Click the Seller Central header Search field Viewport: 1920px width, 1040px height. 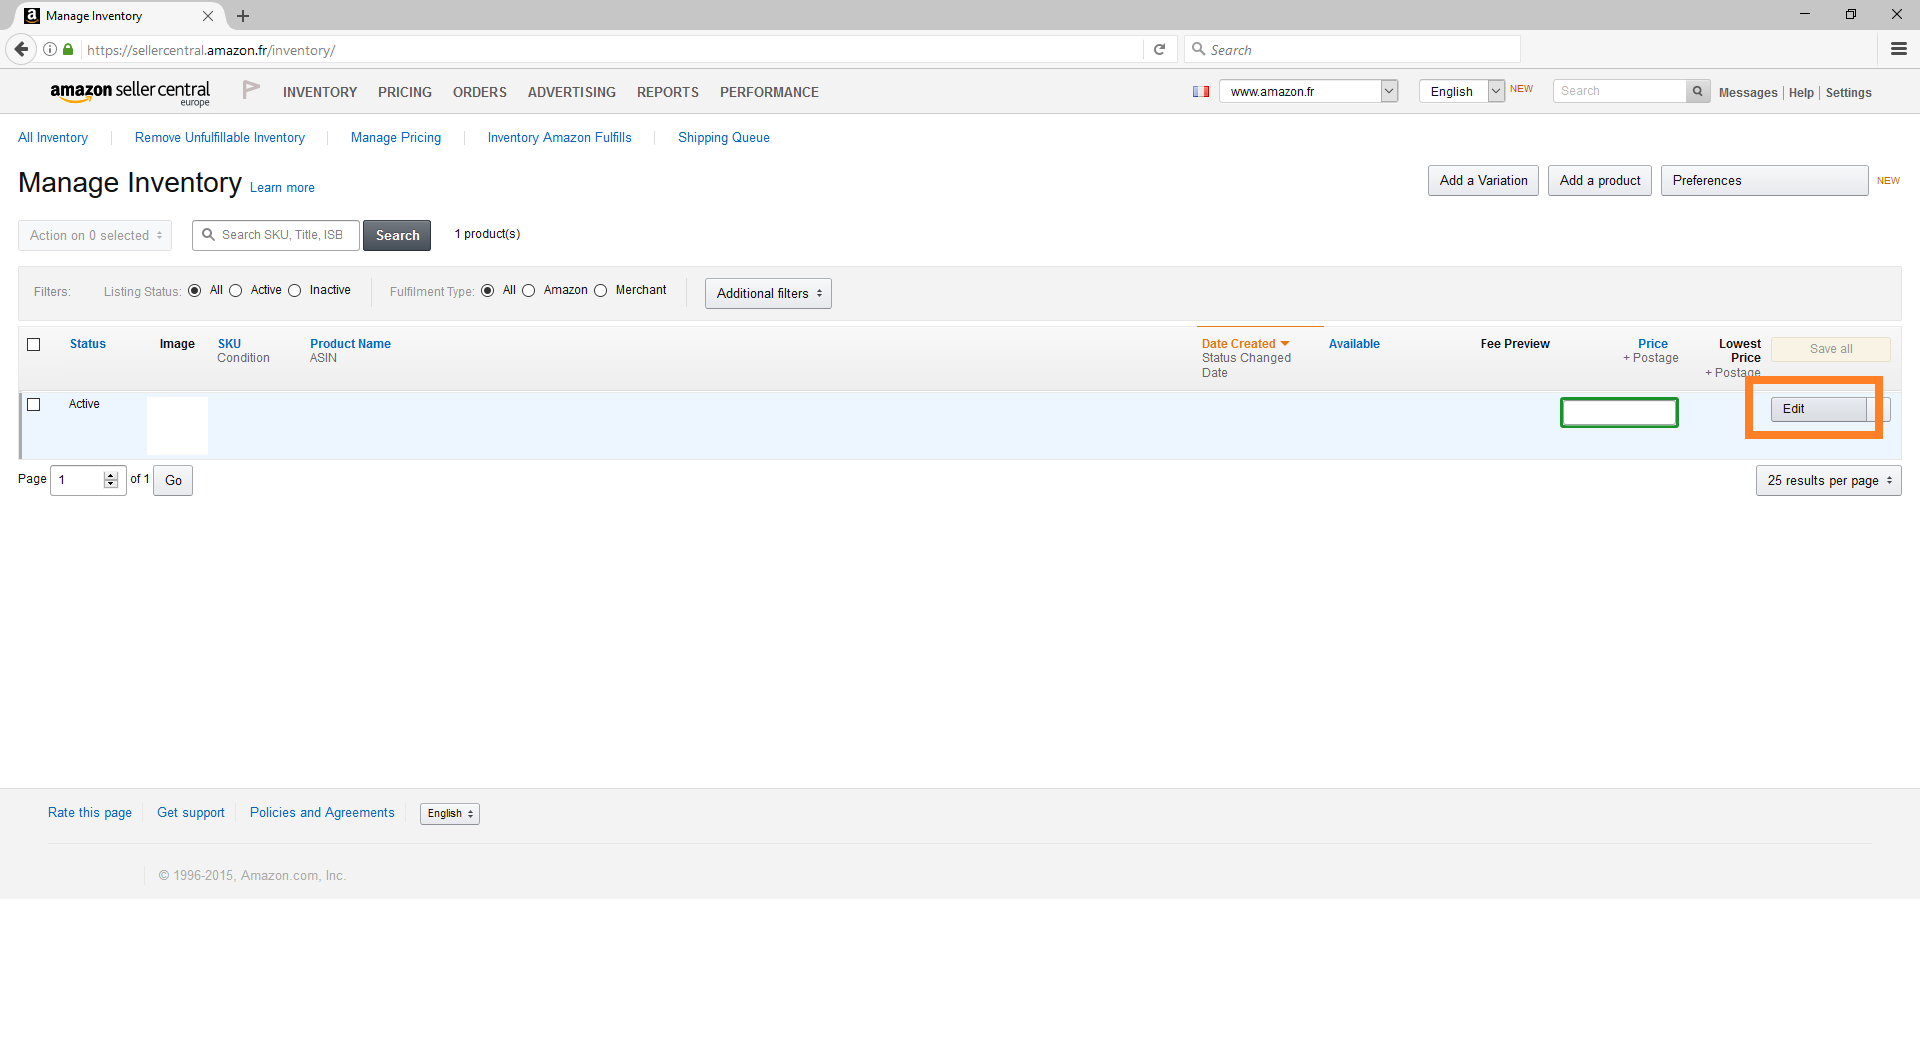click(x=1619, y=91)
